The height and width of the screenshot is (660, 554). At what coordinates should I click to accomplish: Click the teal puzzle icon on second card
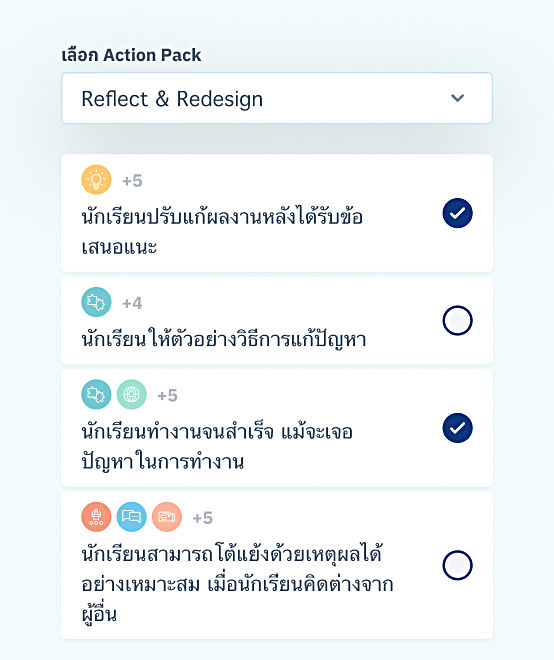click(96, 302)
